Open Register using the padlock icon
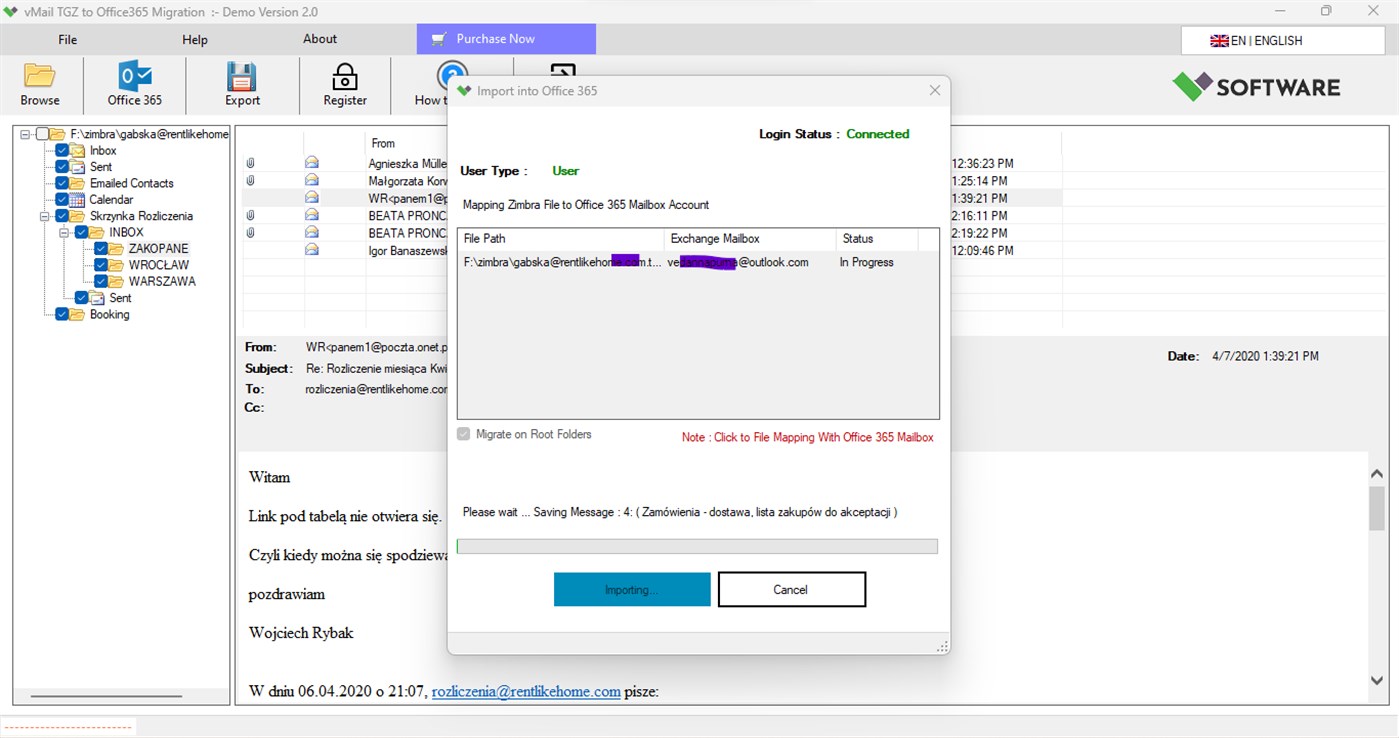 pos(344,75)
